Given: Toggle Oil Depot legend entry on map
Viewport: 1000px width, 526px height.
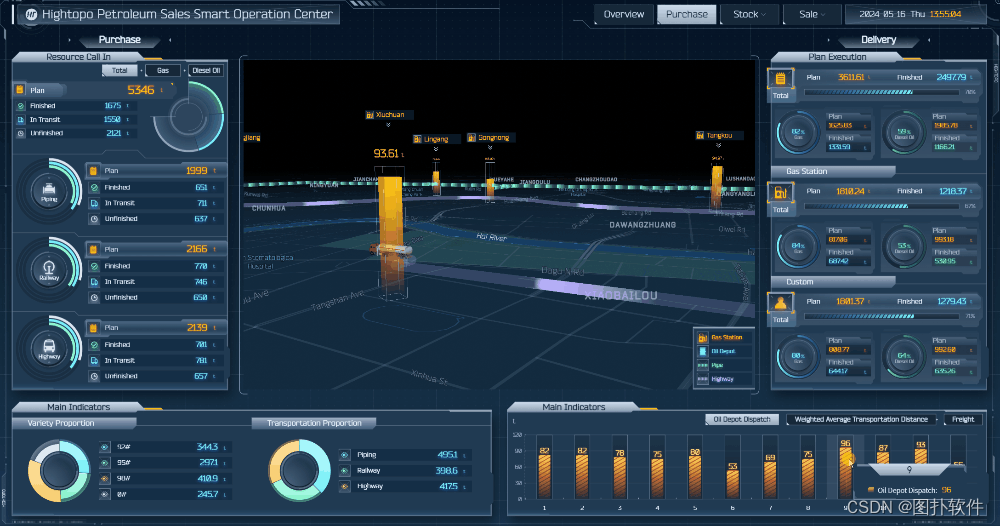Looking at the screenshot, I should tap(723, 351).
